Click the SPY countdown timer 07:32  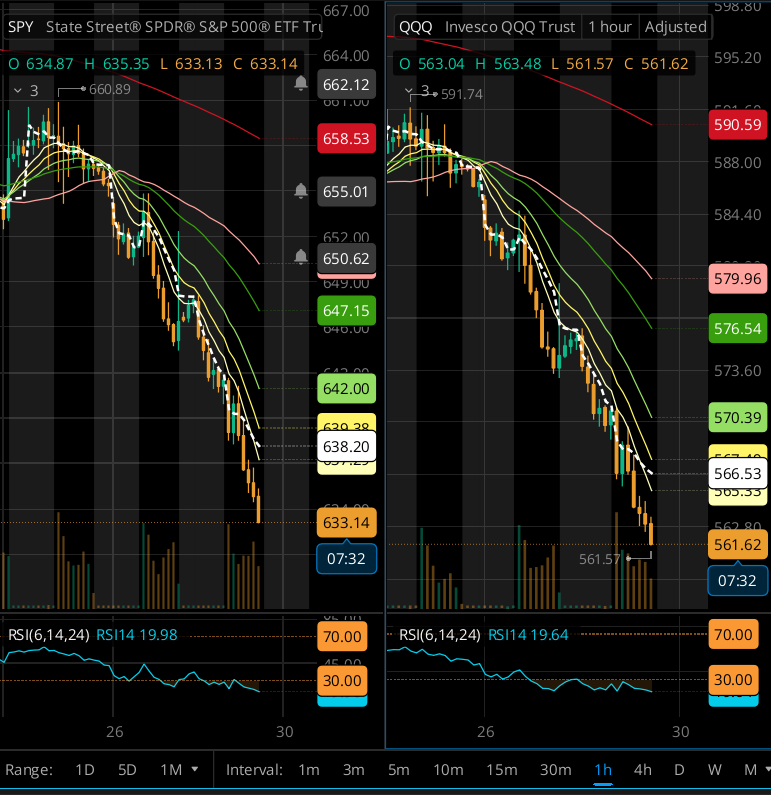pyautogui.click(x=347, y=559)
